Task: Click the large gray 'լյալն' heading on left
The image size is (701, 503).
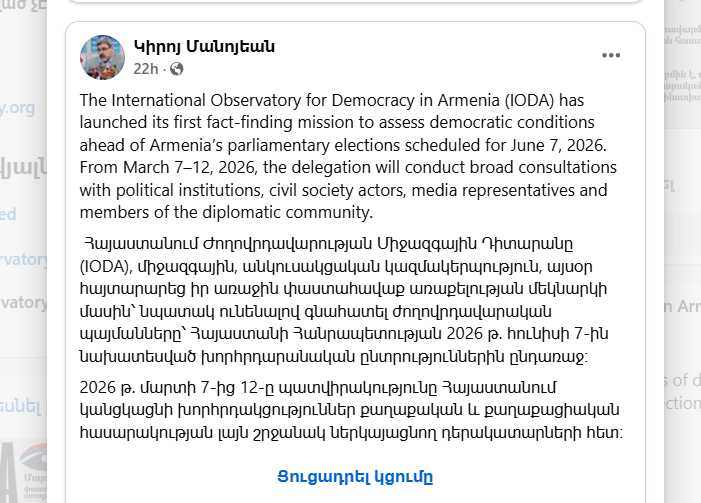Action: point(23,168)
